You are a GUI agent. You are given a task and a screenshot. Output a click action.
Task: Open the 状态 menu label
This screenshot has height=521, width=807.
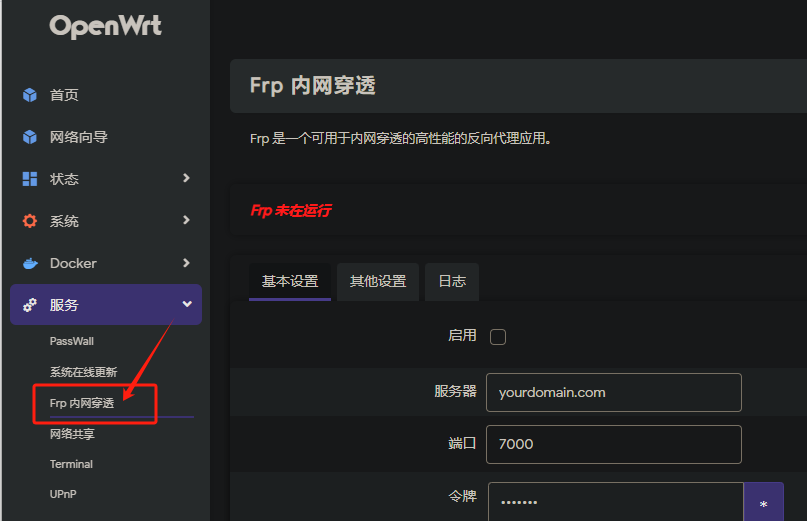click(64, 179)
